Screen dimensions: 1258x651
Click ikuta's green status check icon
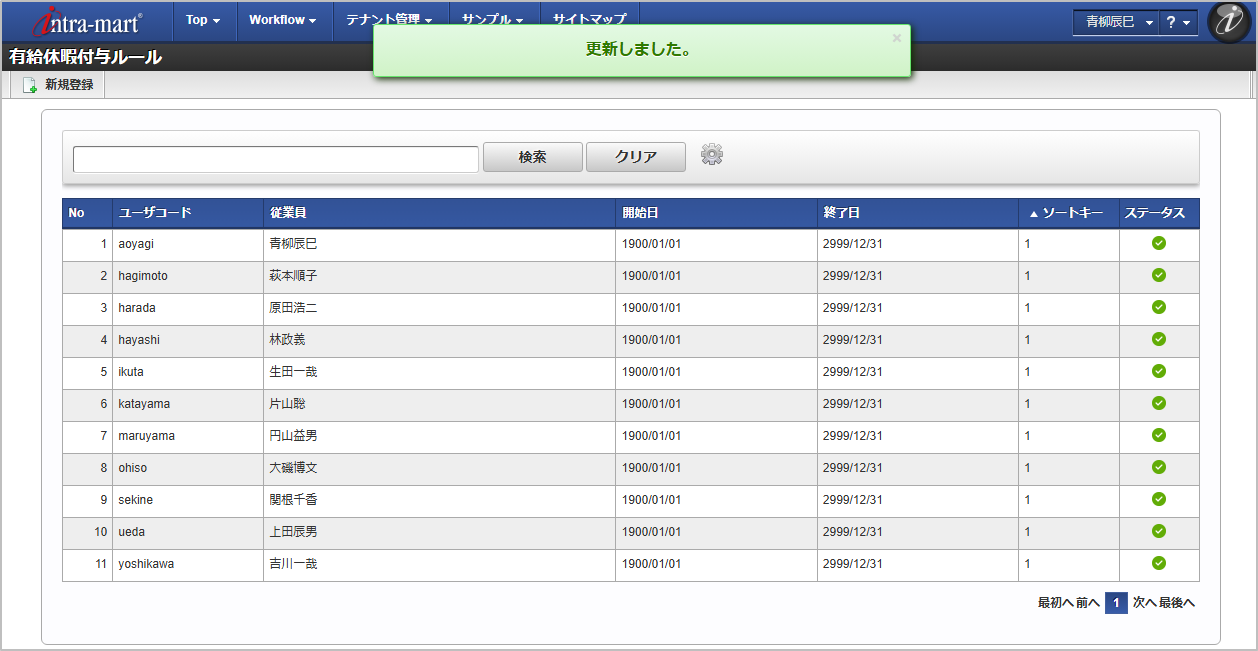pyautogui.click(x=1159, y=371)
